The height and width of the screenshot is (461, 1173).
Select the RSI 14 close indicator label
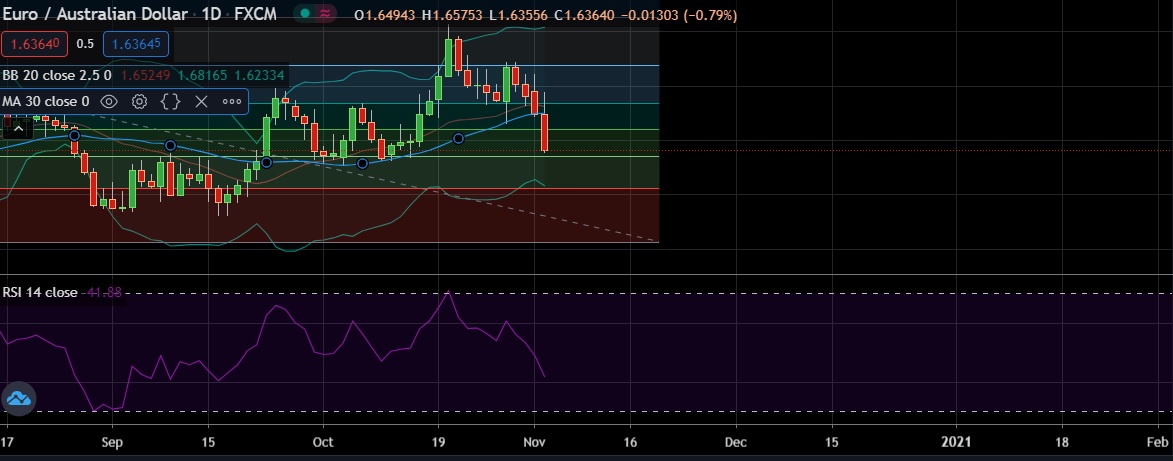pos(40,292)
